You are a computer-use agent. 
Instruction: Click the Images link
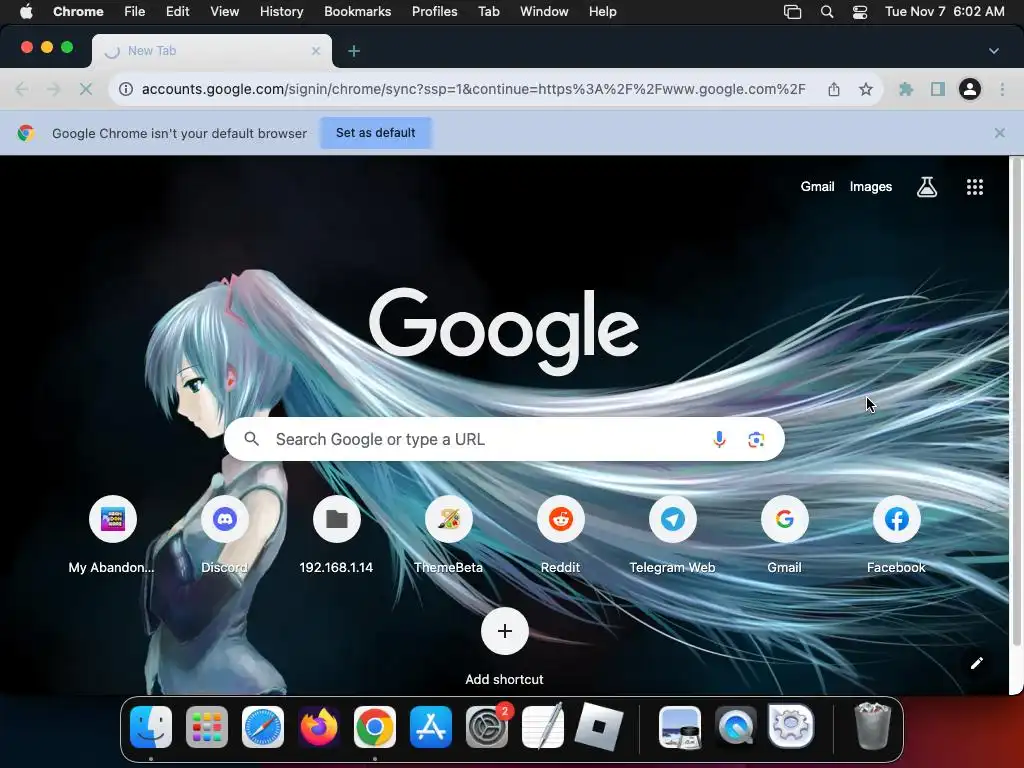[871, 187]
